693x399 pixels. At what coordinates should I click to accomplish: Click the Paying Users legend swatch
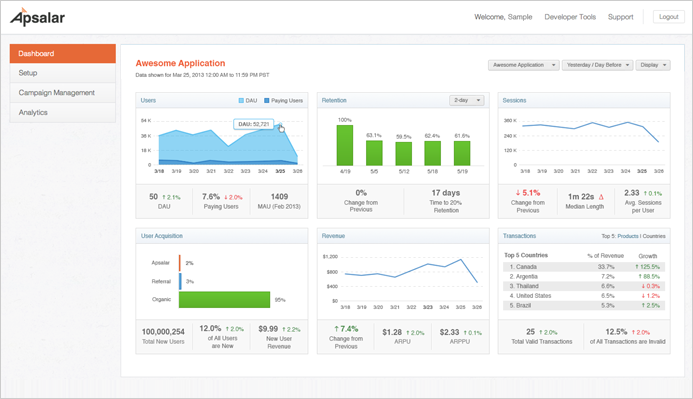pyautogui.click(x=267, y=101)
